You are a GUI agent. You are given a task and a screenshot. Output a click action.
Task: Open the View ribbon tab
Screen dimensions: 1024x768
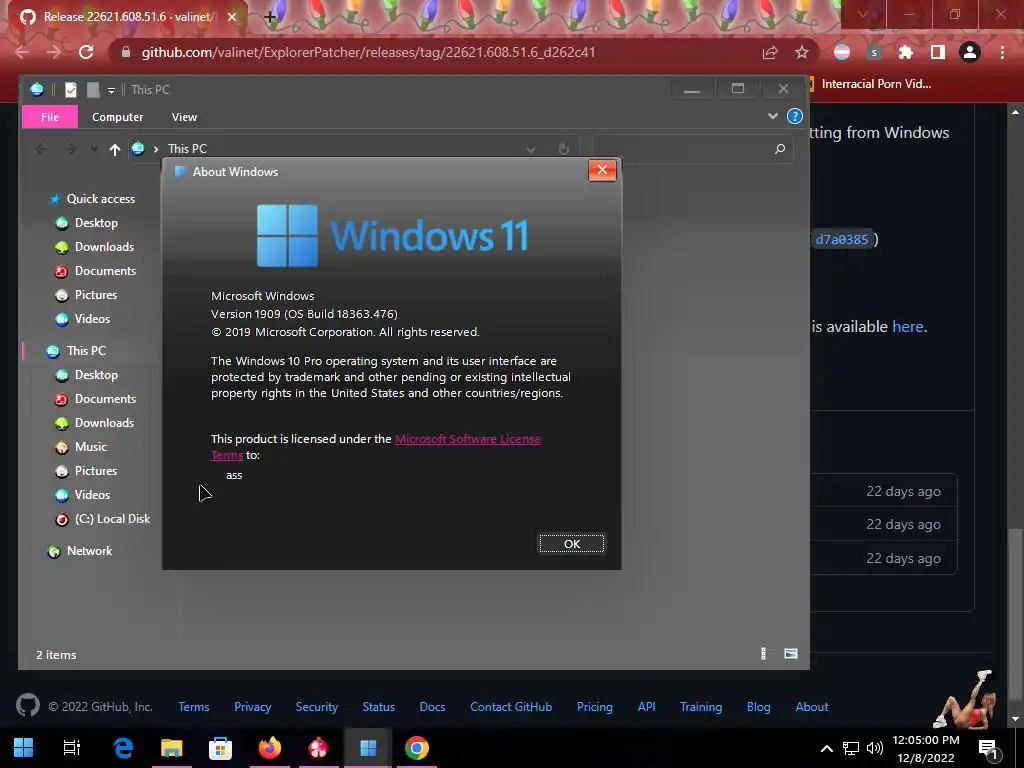click(x=184, y=117)
